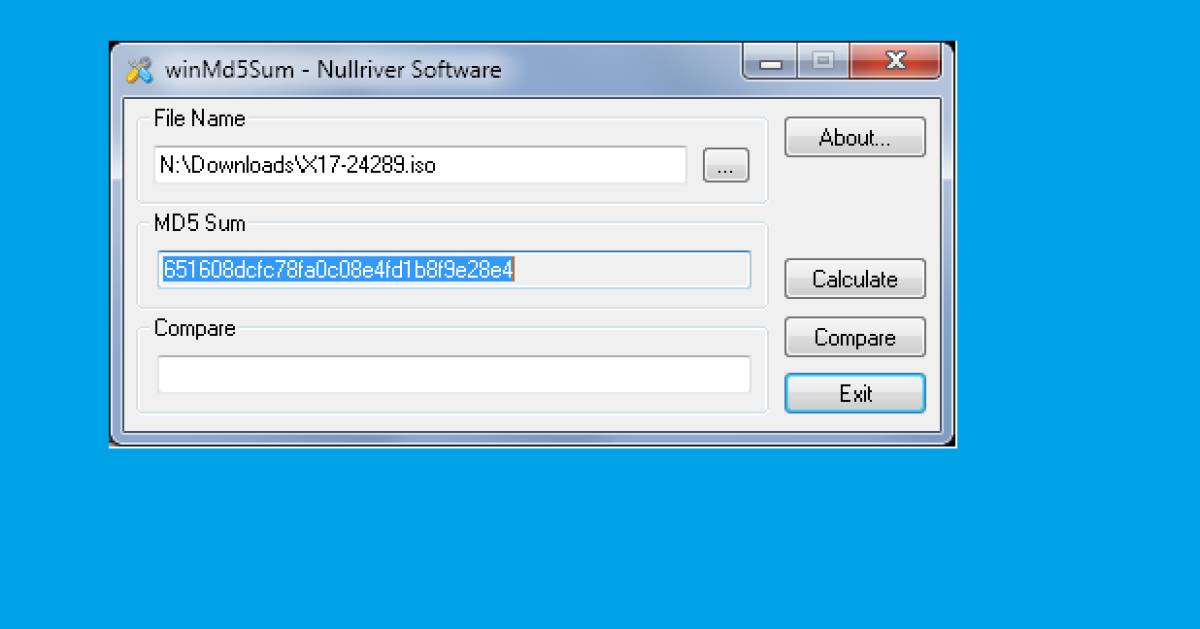1200x629 pixels.
Task: Click the 'File Name' group label
Action: coord(199,118)
